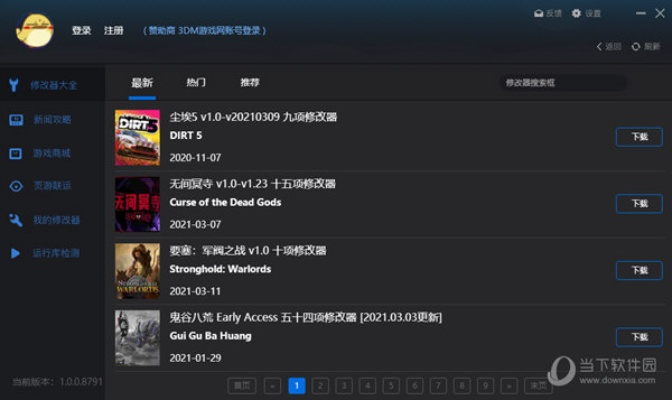Click previous page « arrow button

(273, 386)
